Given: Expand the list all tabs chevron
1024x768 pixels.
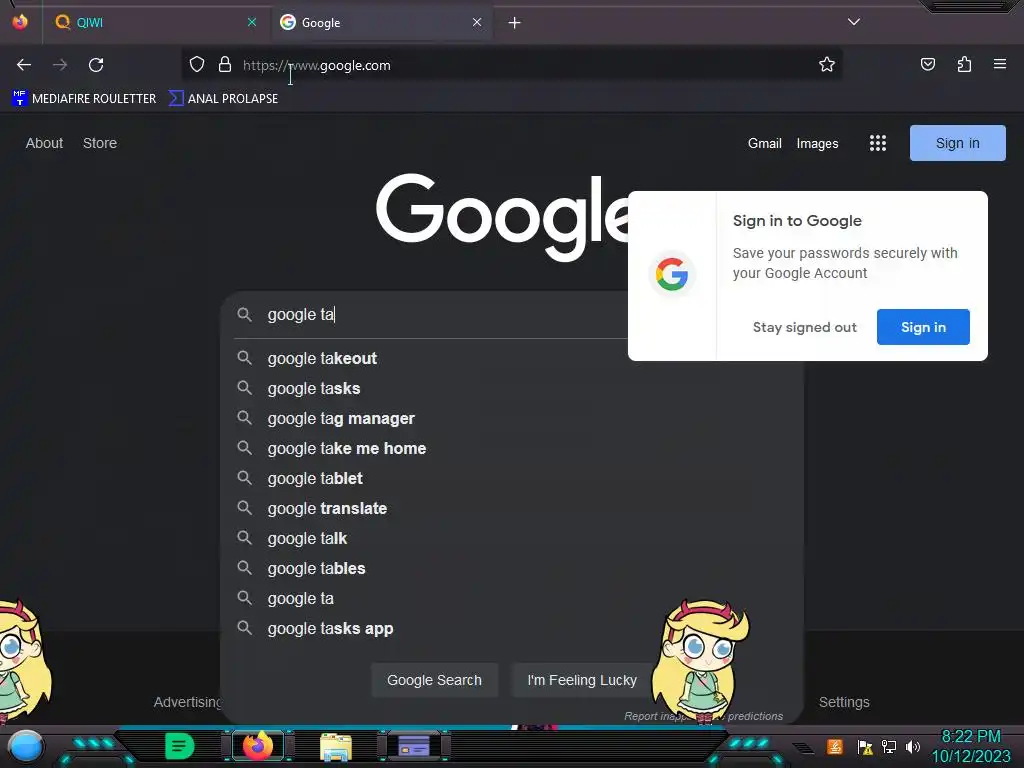Looking at the screenshot, I should point(854,22).
